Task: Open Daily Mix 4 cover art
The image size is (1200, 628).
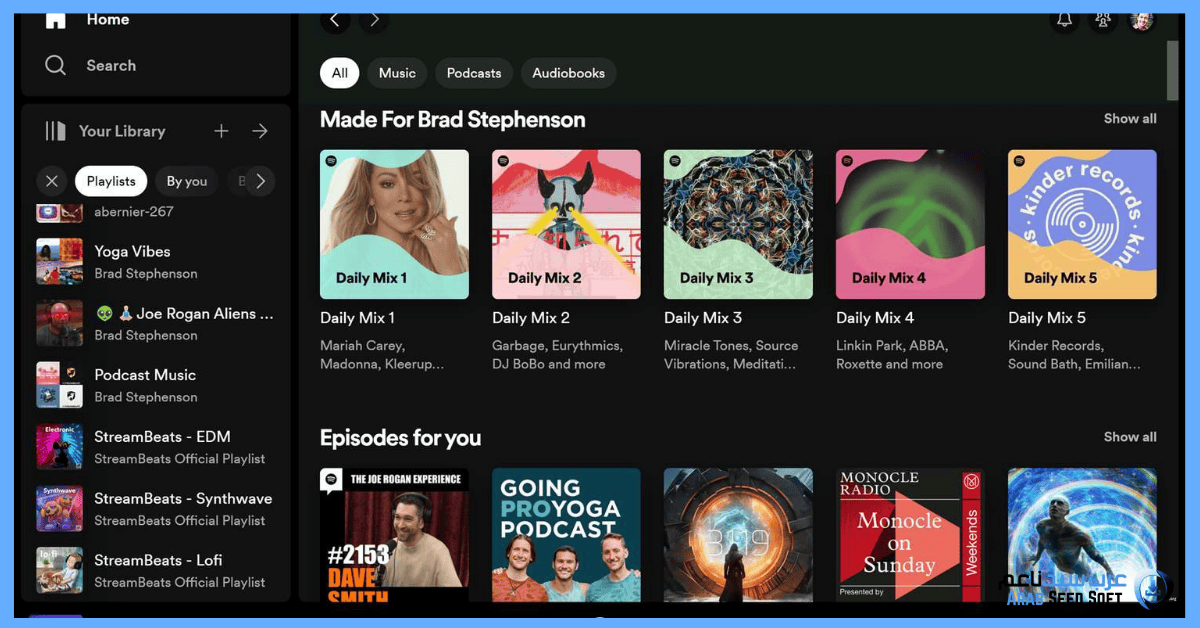Action: [910, 224]
